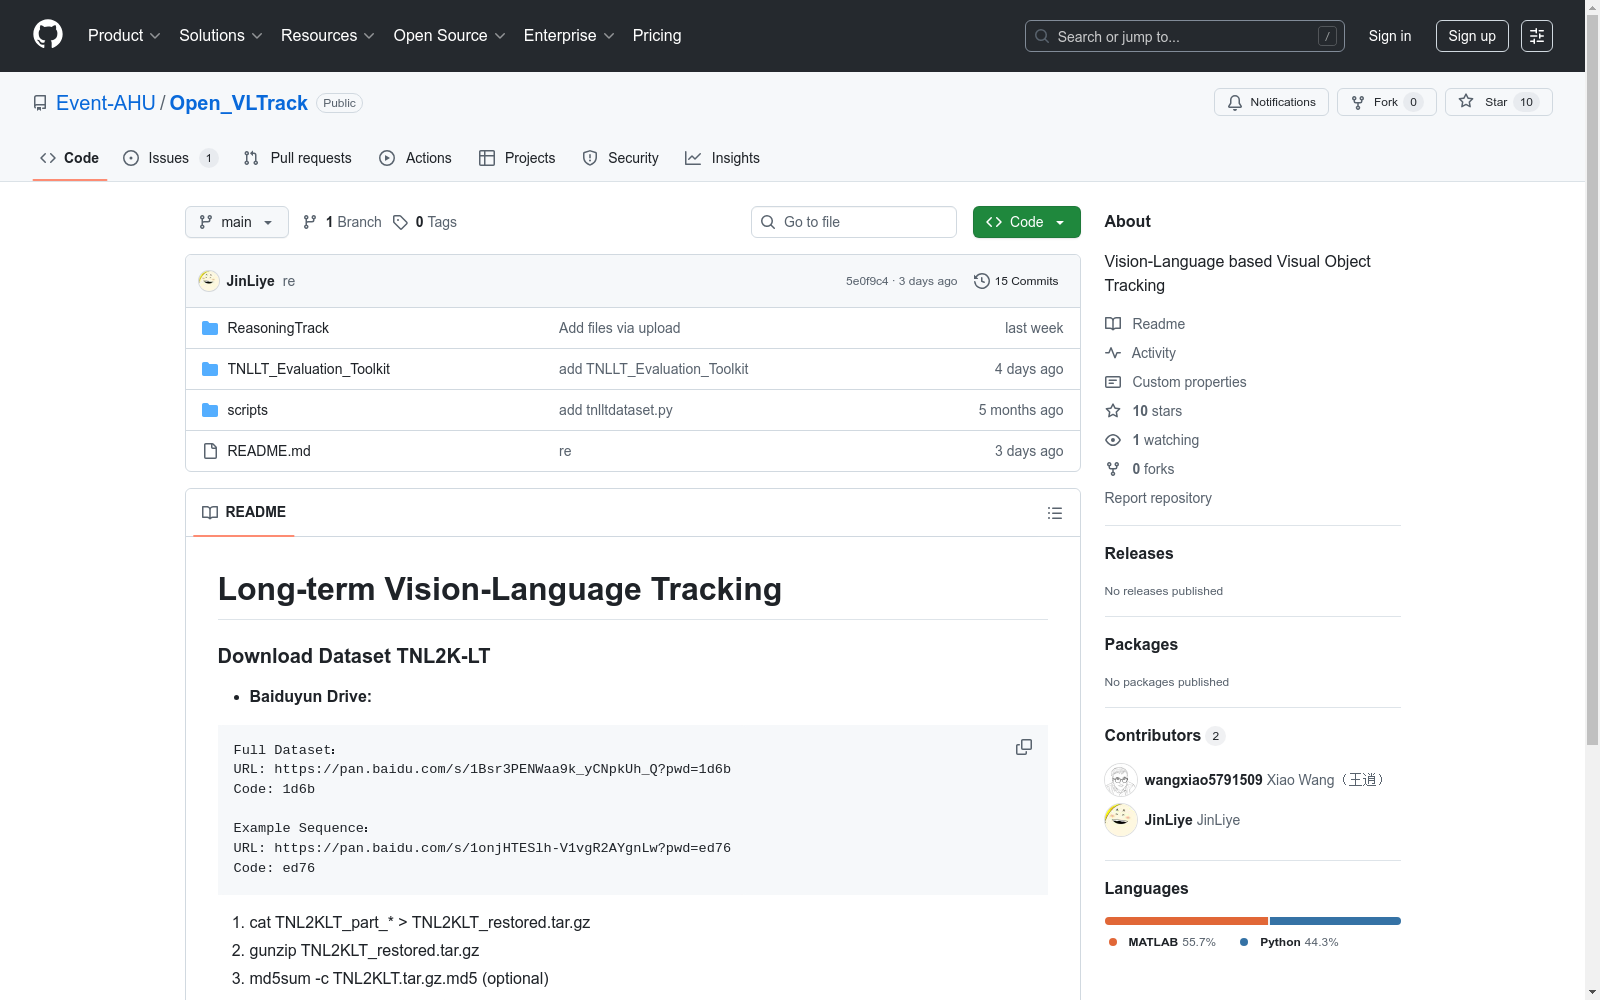Click the Activity pulse icon in About
1600x1000 pixels.
pos(1113,353)
